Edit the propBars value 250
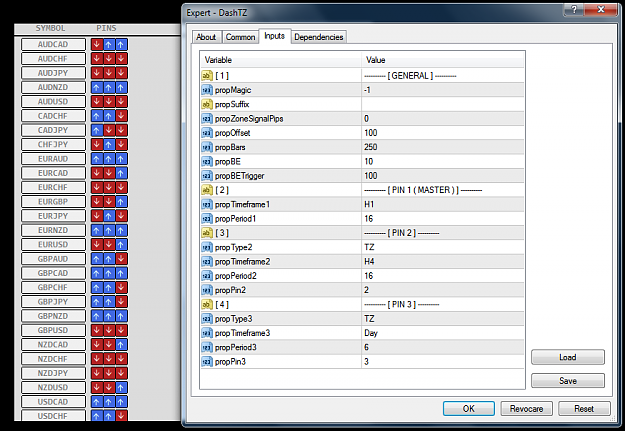The height and width of the screenshot is (431, 625). coord(443,148)
